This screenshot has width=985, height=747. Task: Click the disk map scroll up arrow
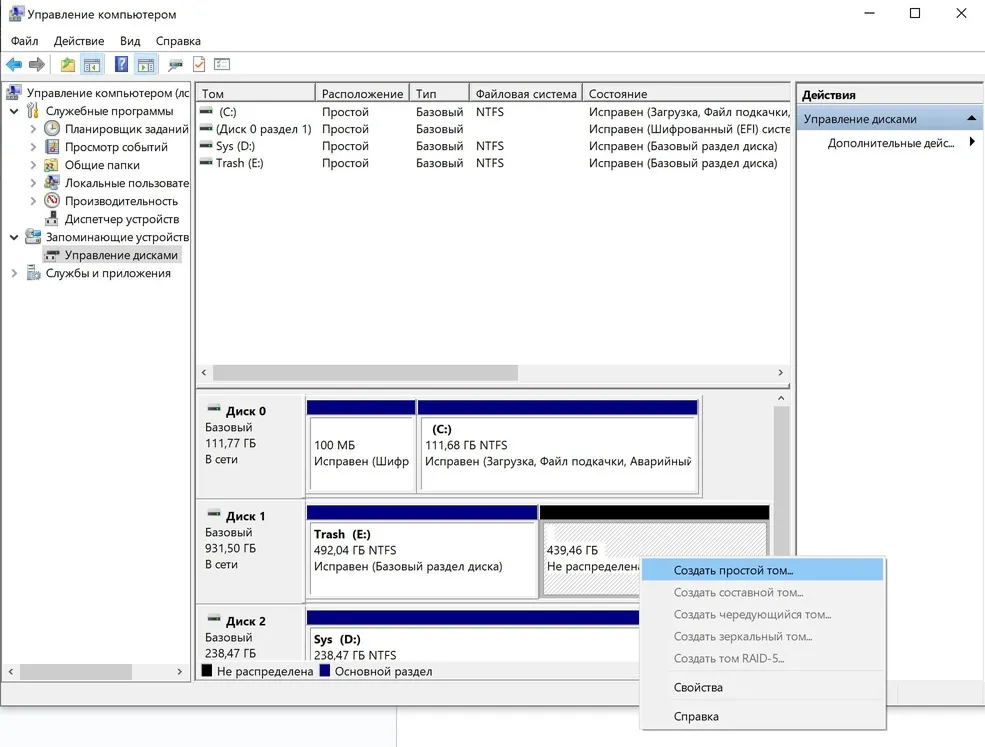(x=781, y=398)
